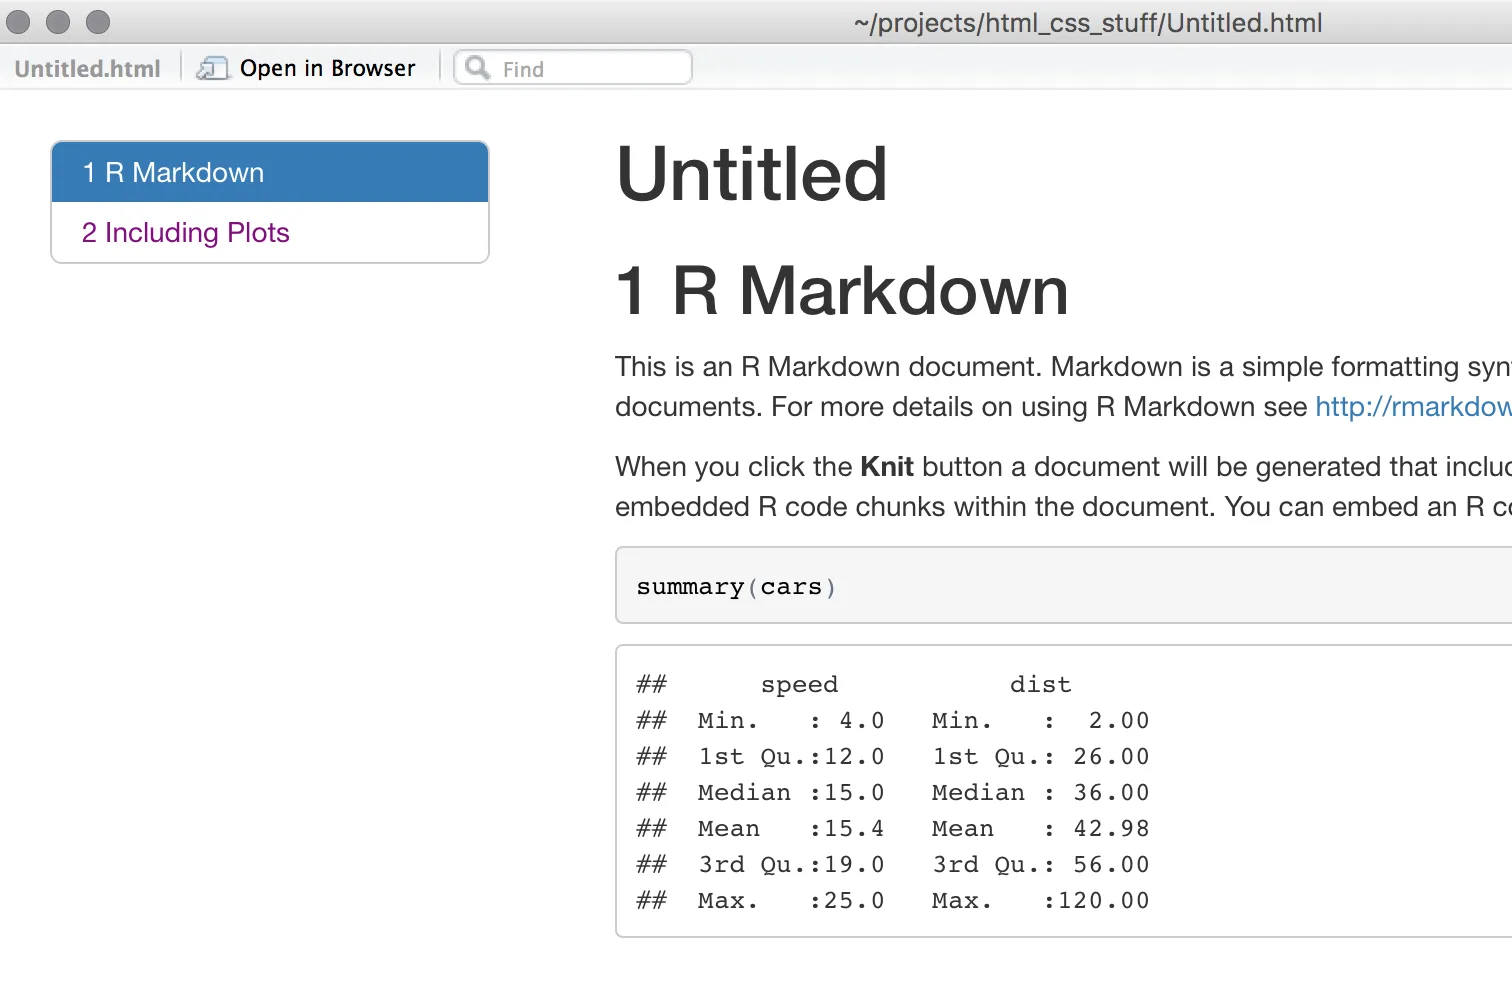The image size is (1512, 990).
Task: Open the rmarkdown hyperlink
Action: pyautogui.click(x=1413, y=407)
